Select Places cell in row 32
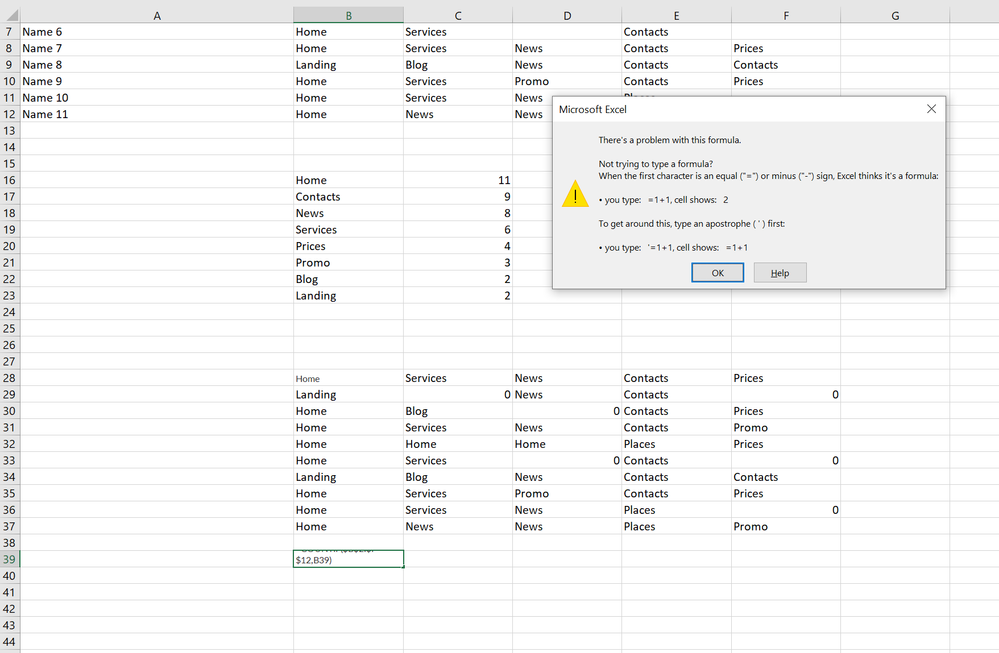 point(676,445)
